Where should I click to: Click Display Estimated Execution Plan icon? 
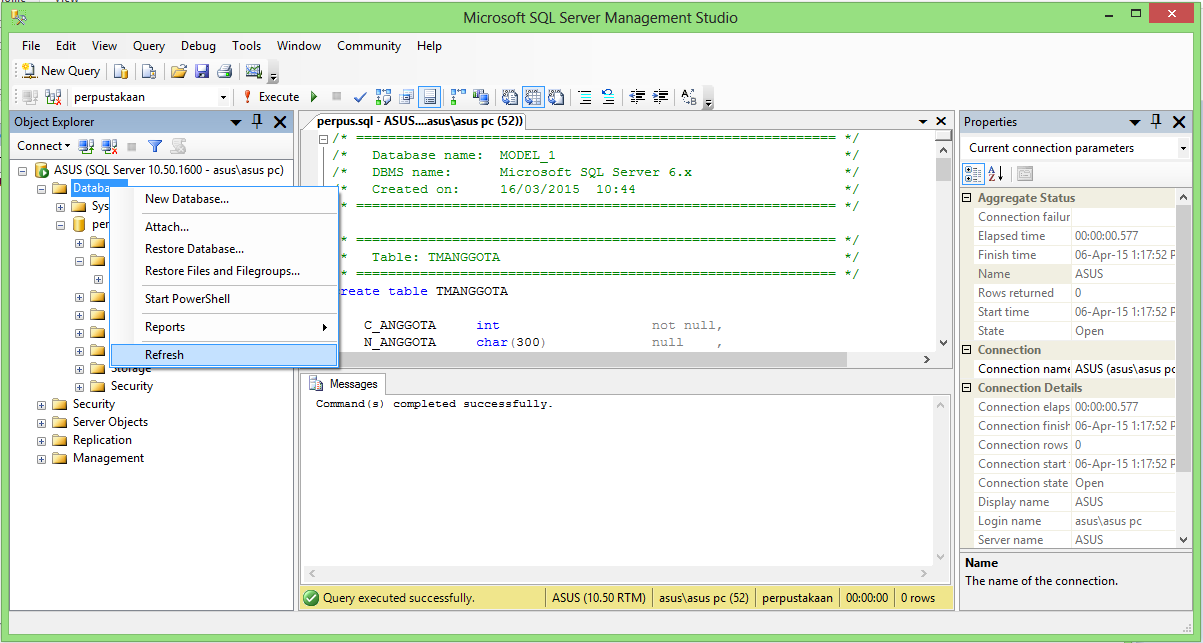pyautogui.click(x=382, y=97)
